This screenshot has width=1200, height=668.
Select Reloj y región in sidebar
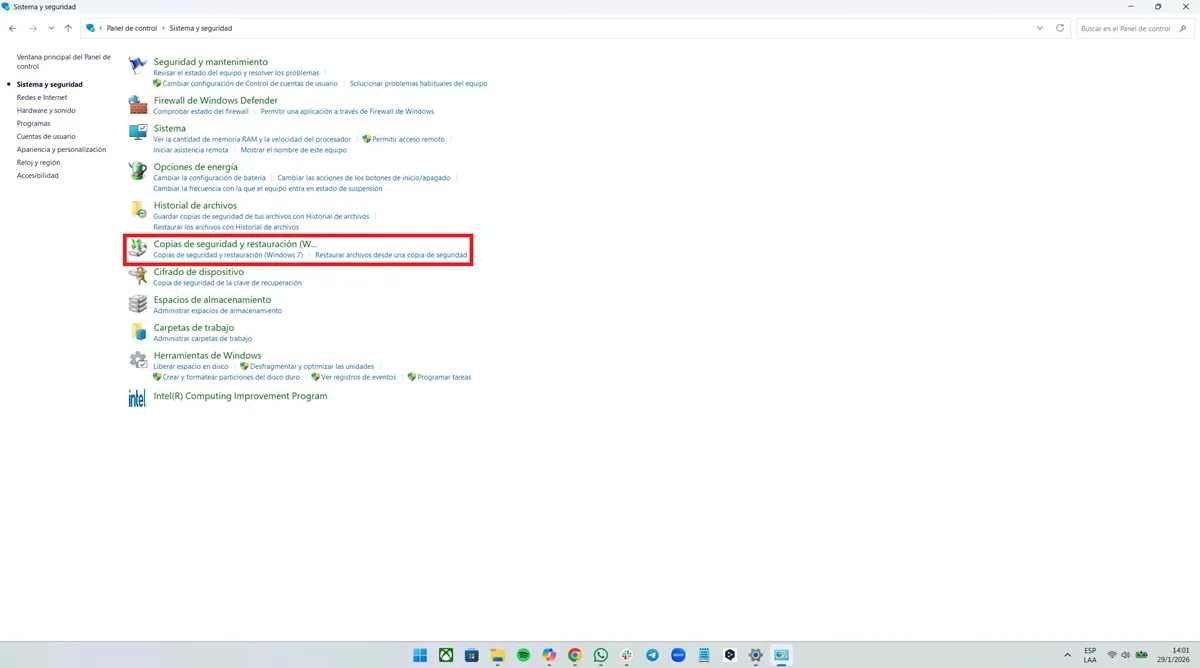38,163
